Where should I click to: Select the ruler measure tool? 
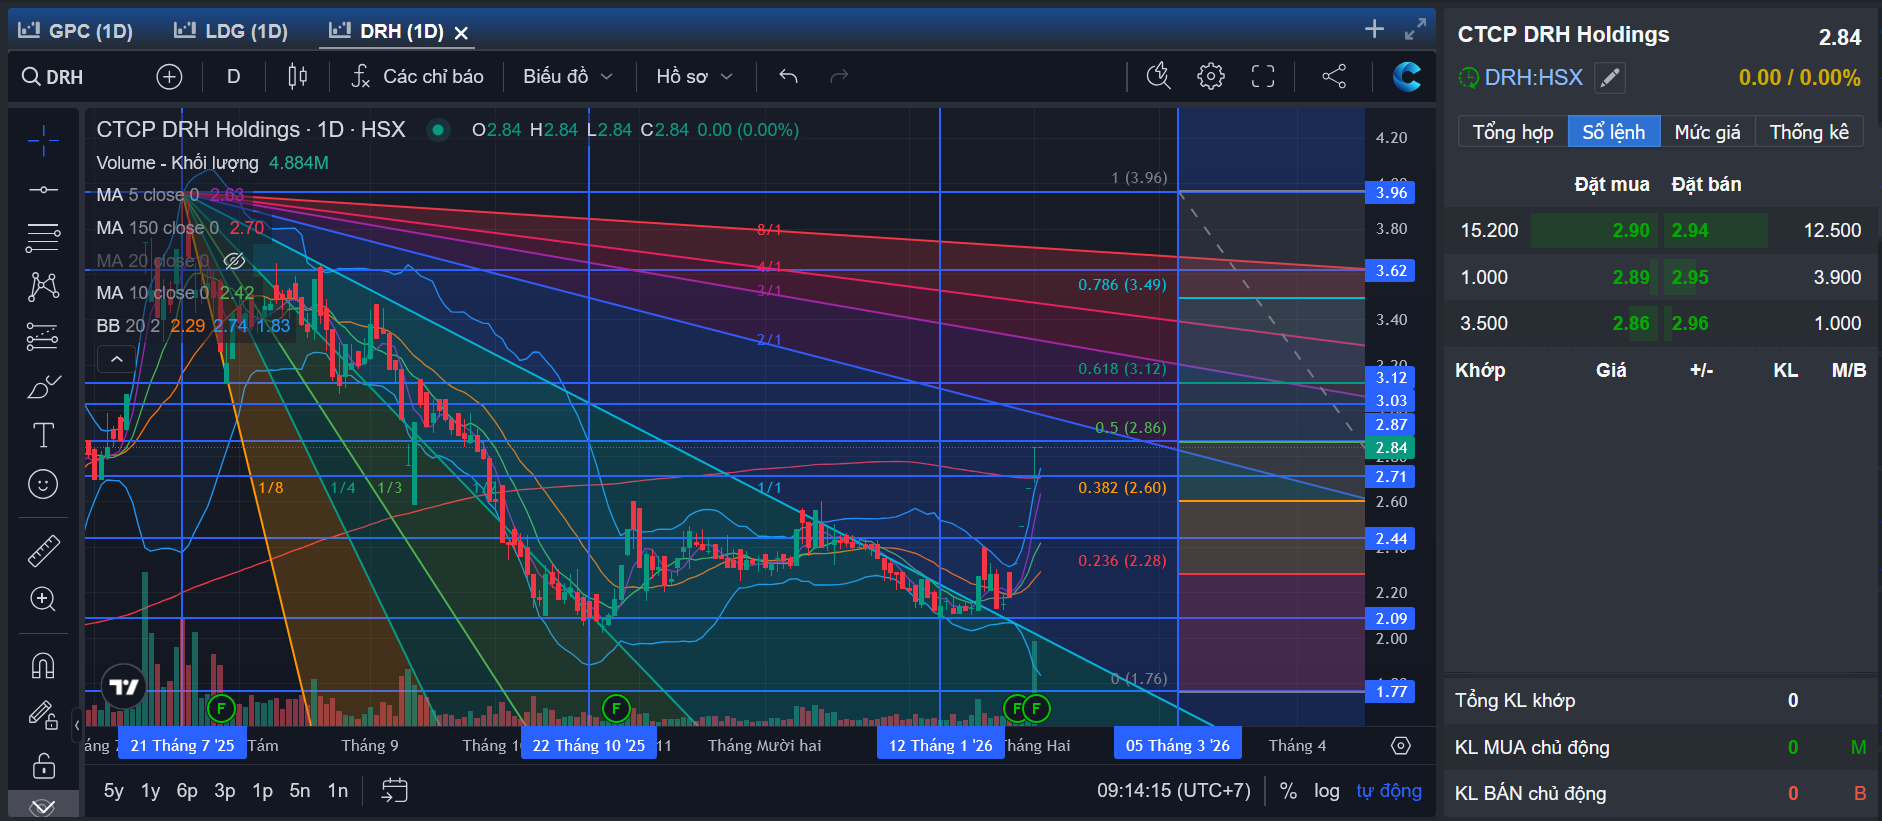[42, 550]
